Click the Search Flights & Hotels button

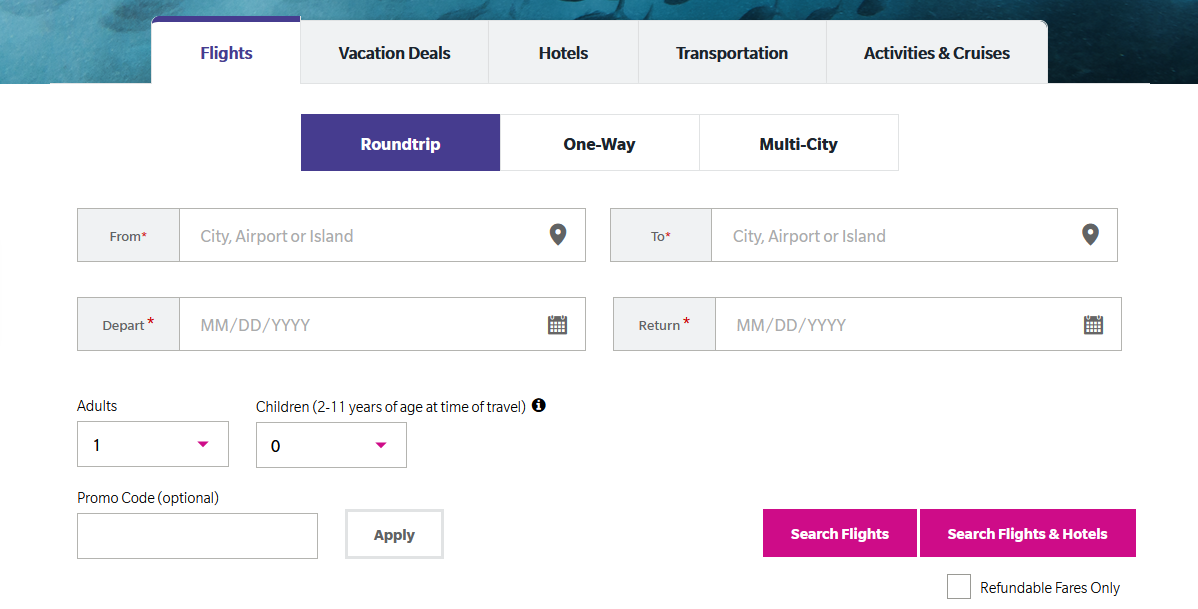pos(1028,533)
